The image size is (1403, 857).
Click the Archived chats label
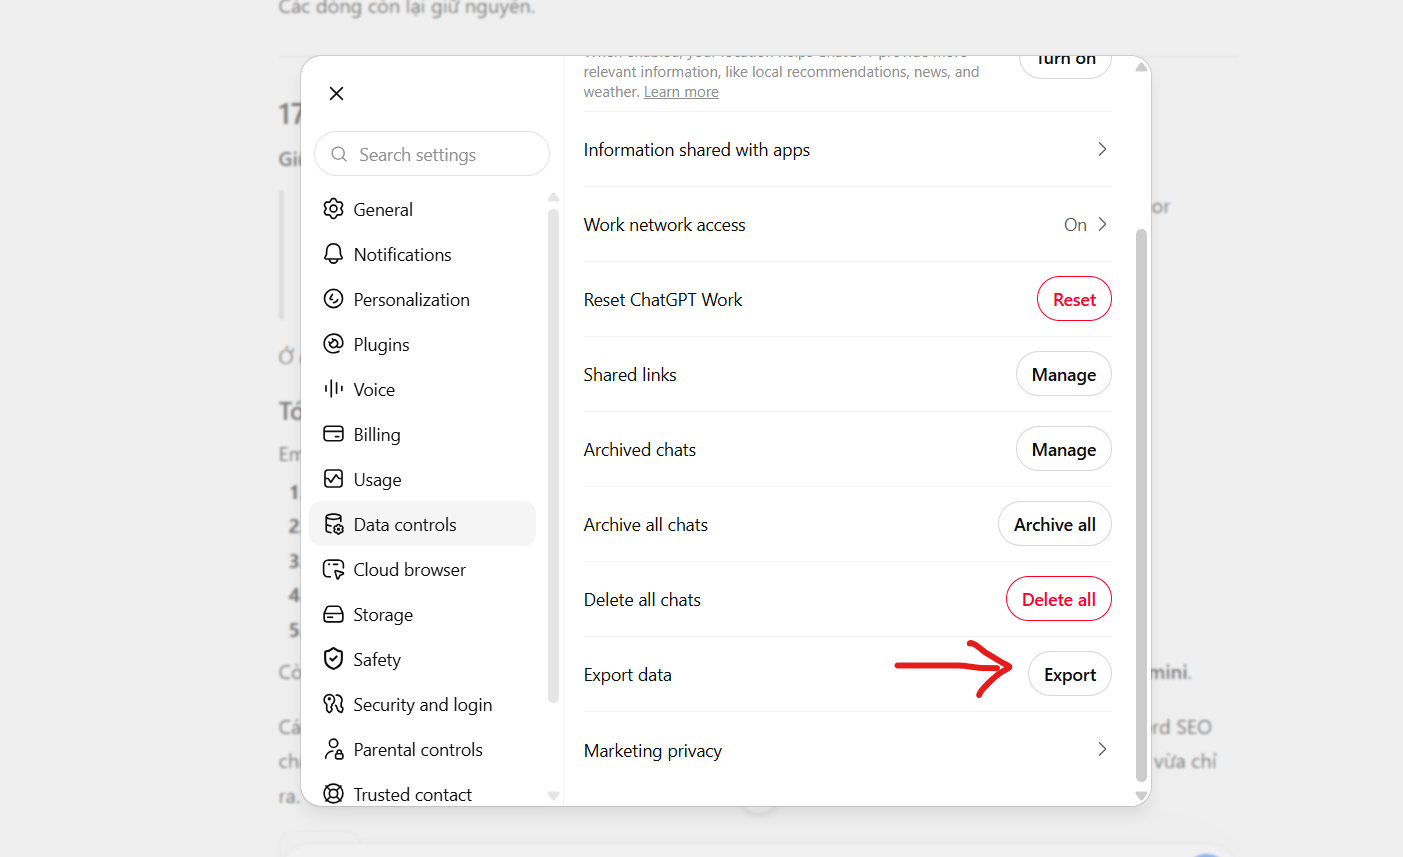coord(640,450)
